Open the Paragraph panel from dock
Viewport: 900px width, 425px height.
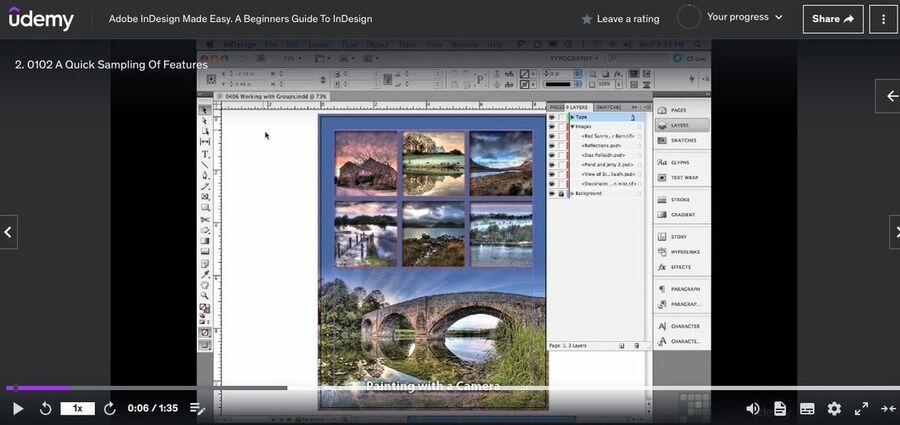pos(681,289)
